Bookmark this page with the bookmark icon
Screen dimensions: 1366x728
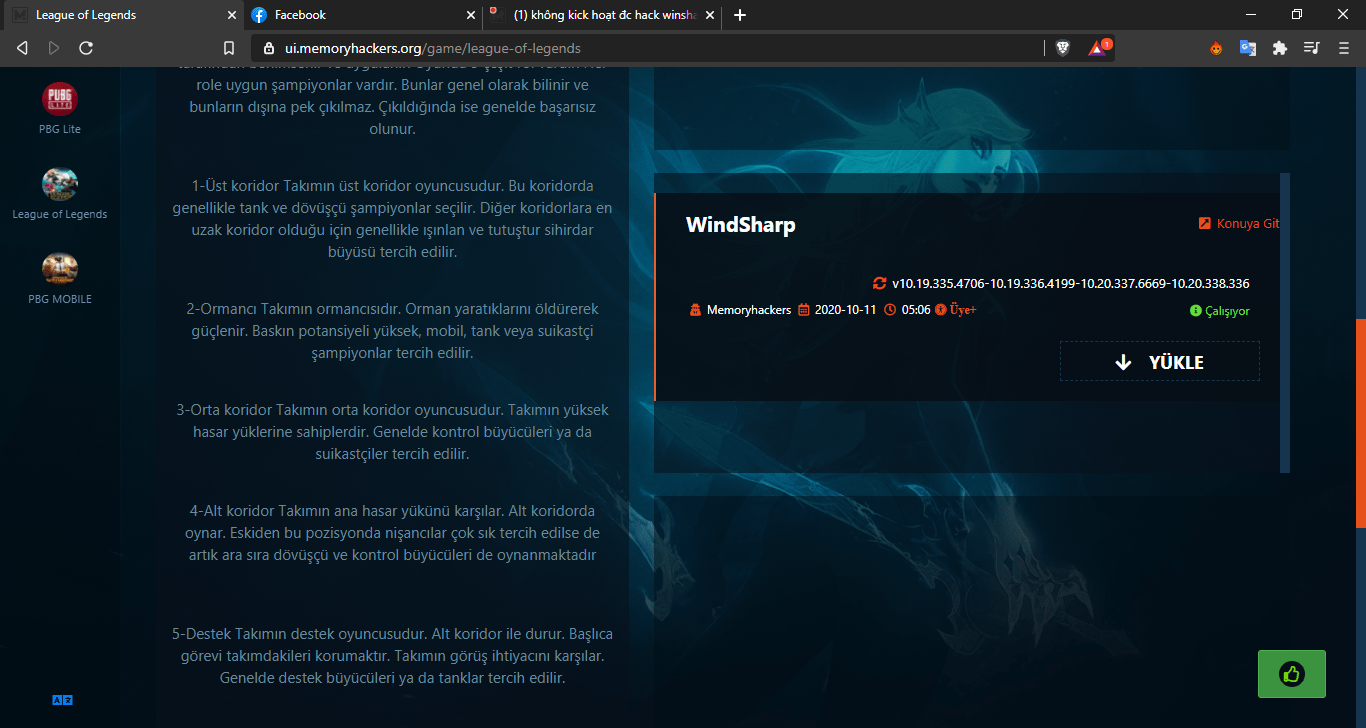click(x=229, y=48)
